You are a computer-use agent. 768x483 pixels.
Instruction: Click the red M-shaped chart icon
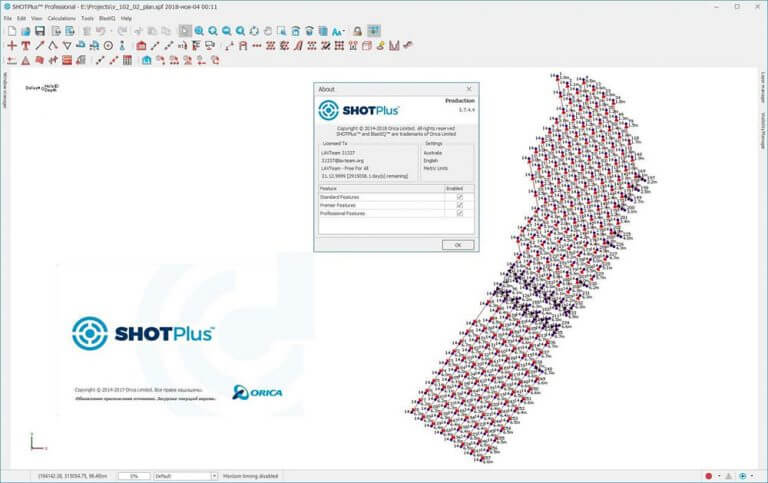(394, 46)
